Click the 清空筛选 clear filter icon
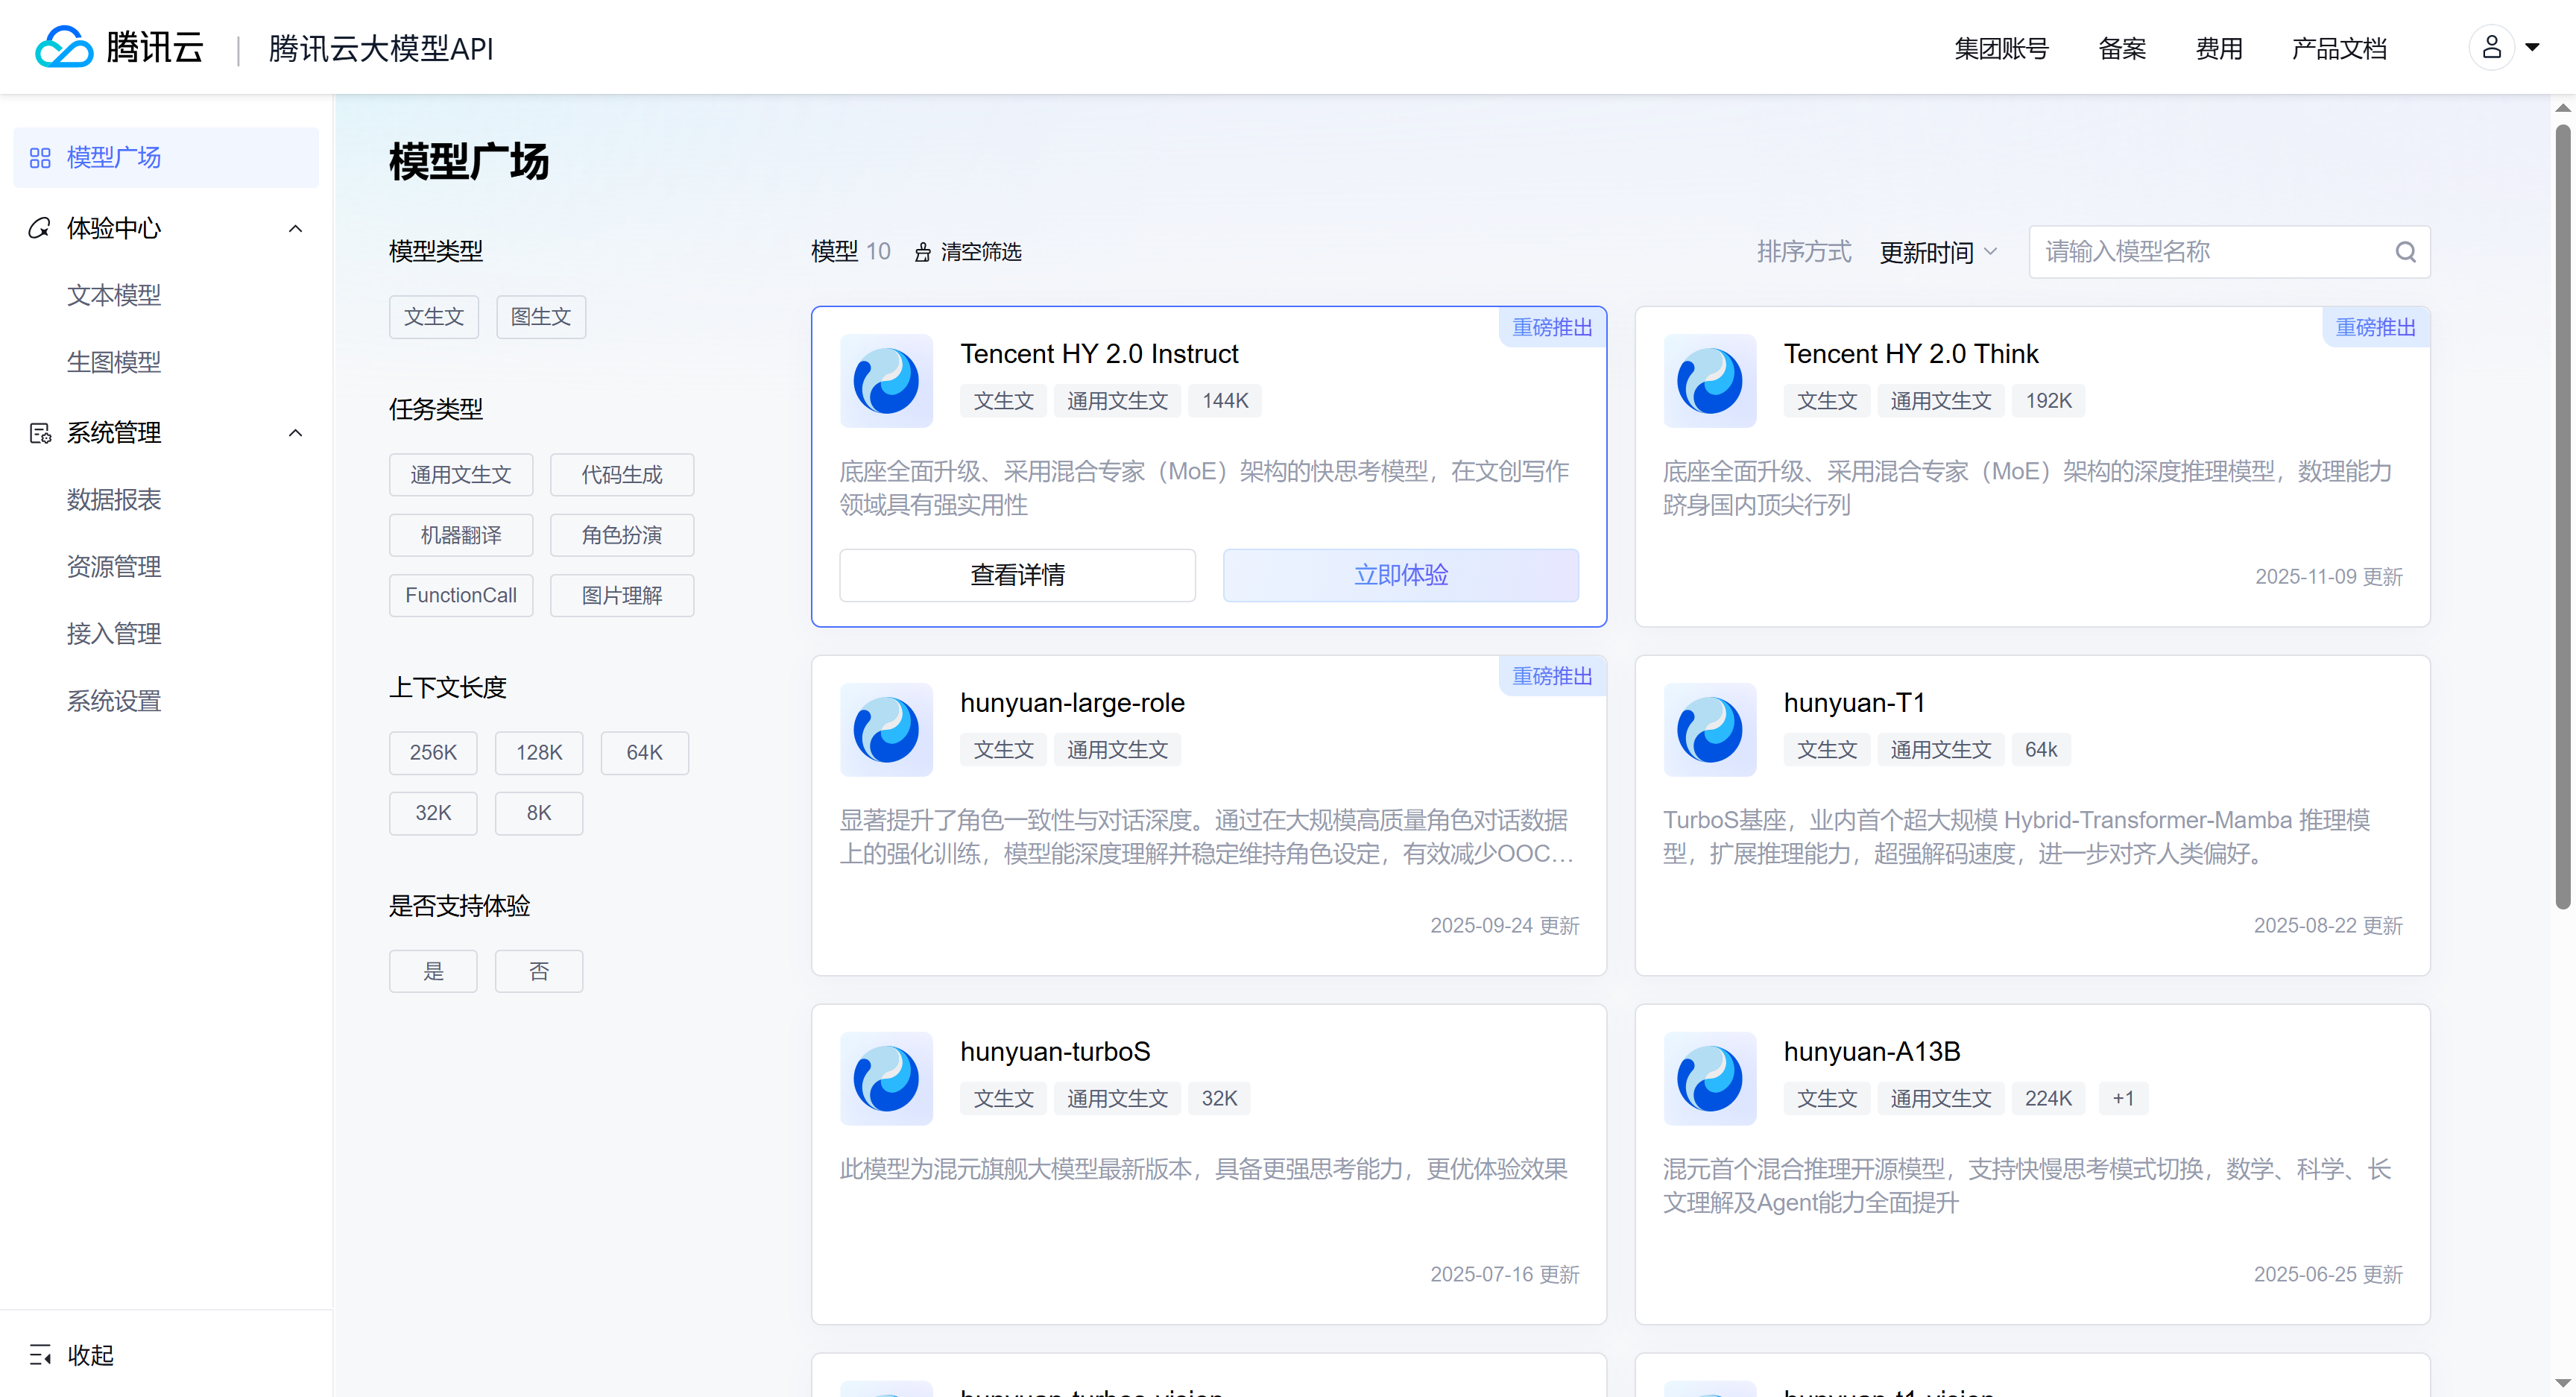2576x1397 pixels. [x=922, y=252]
